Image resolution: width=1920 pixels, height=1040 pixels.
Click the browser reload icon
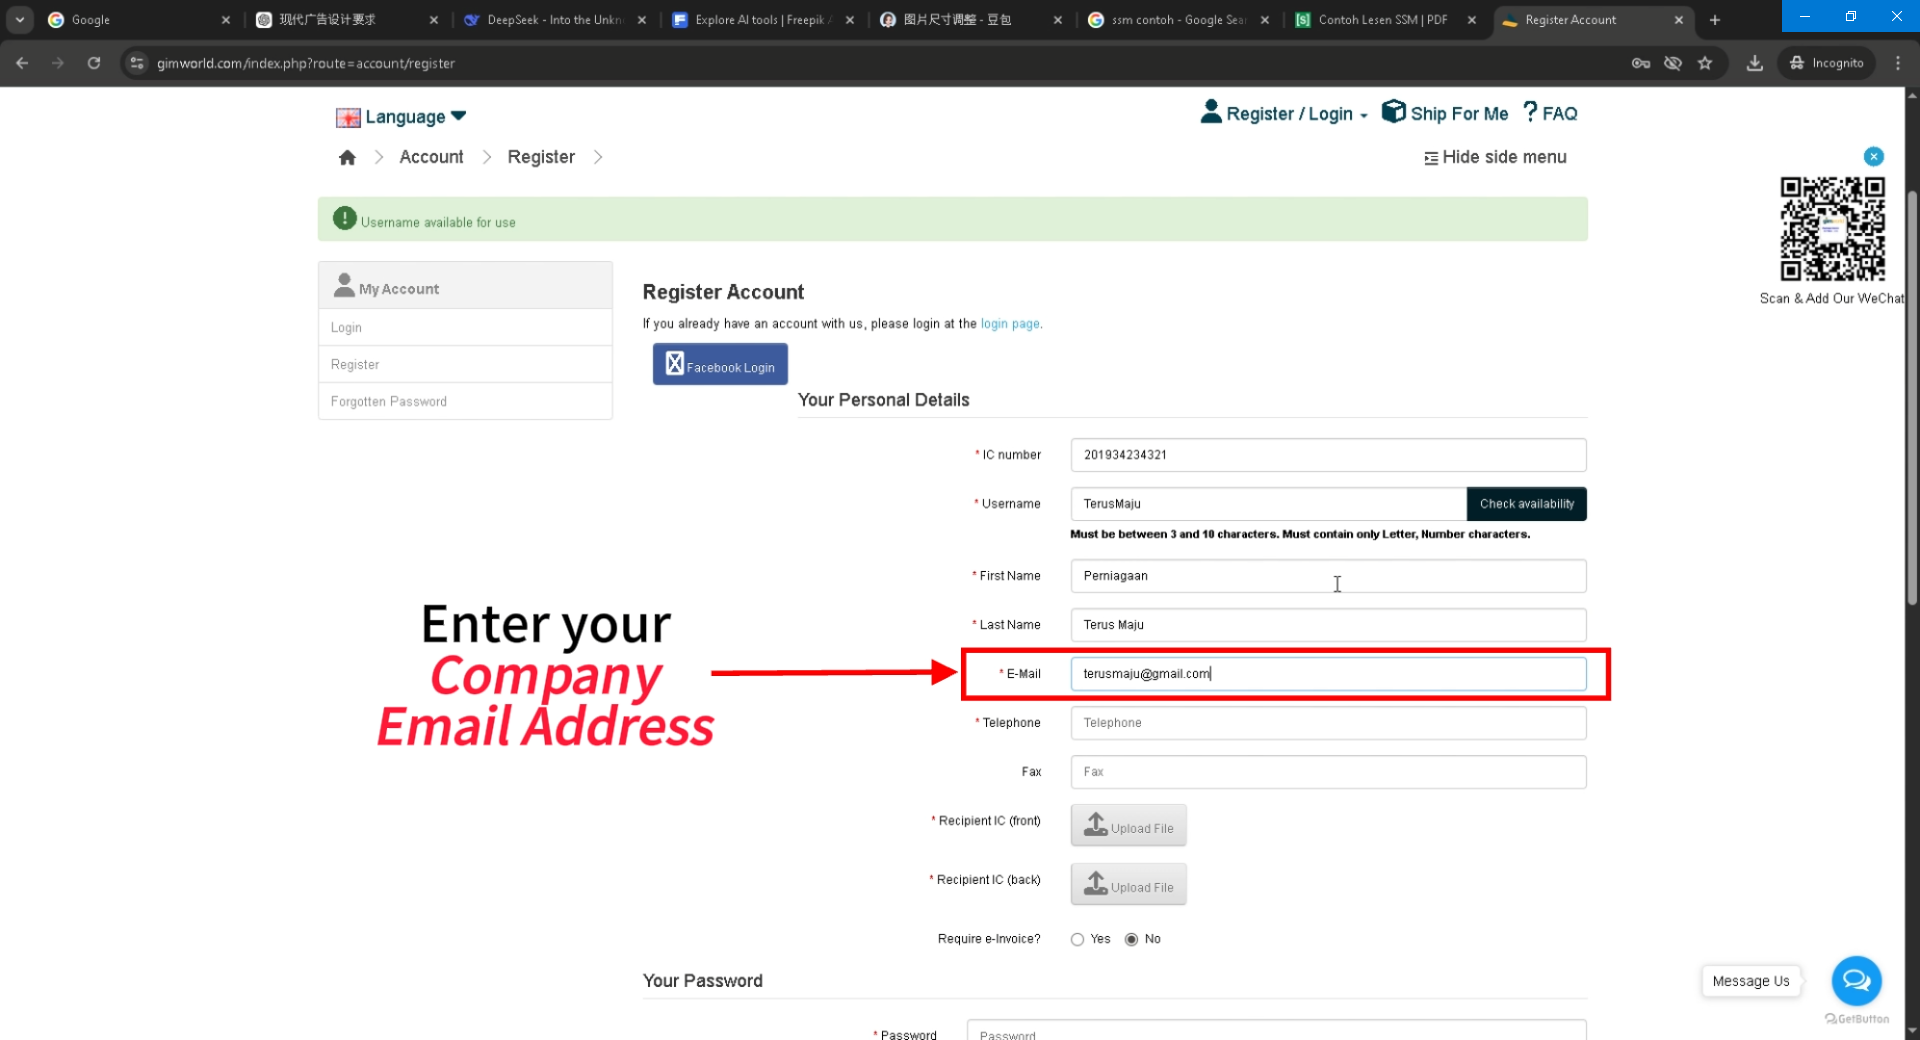94,63
